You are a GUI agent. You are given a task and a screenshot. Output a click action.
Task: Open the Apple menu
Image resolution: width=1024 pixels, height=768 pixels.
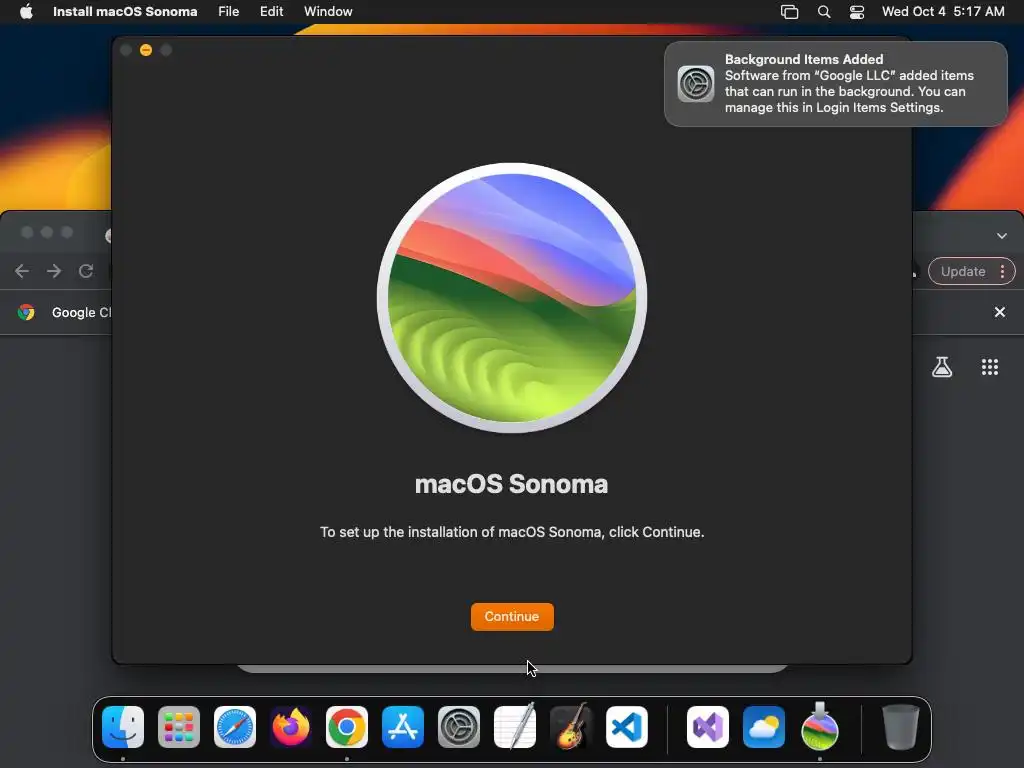pyautogui.click(x=26, y=11)
